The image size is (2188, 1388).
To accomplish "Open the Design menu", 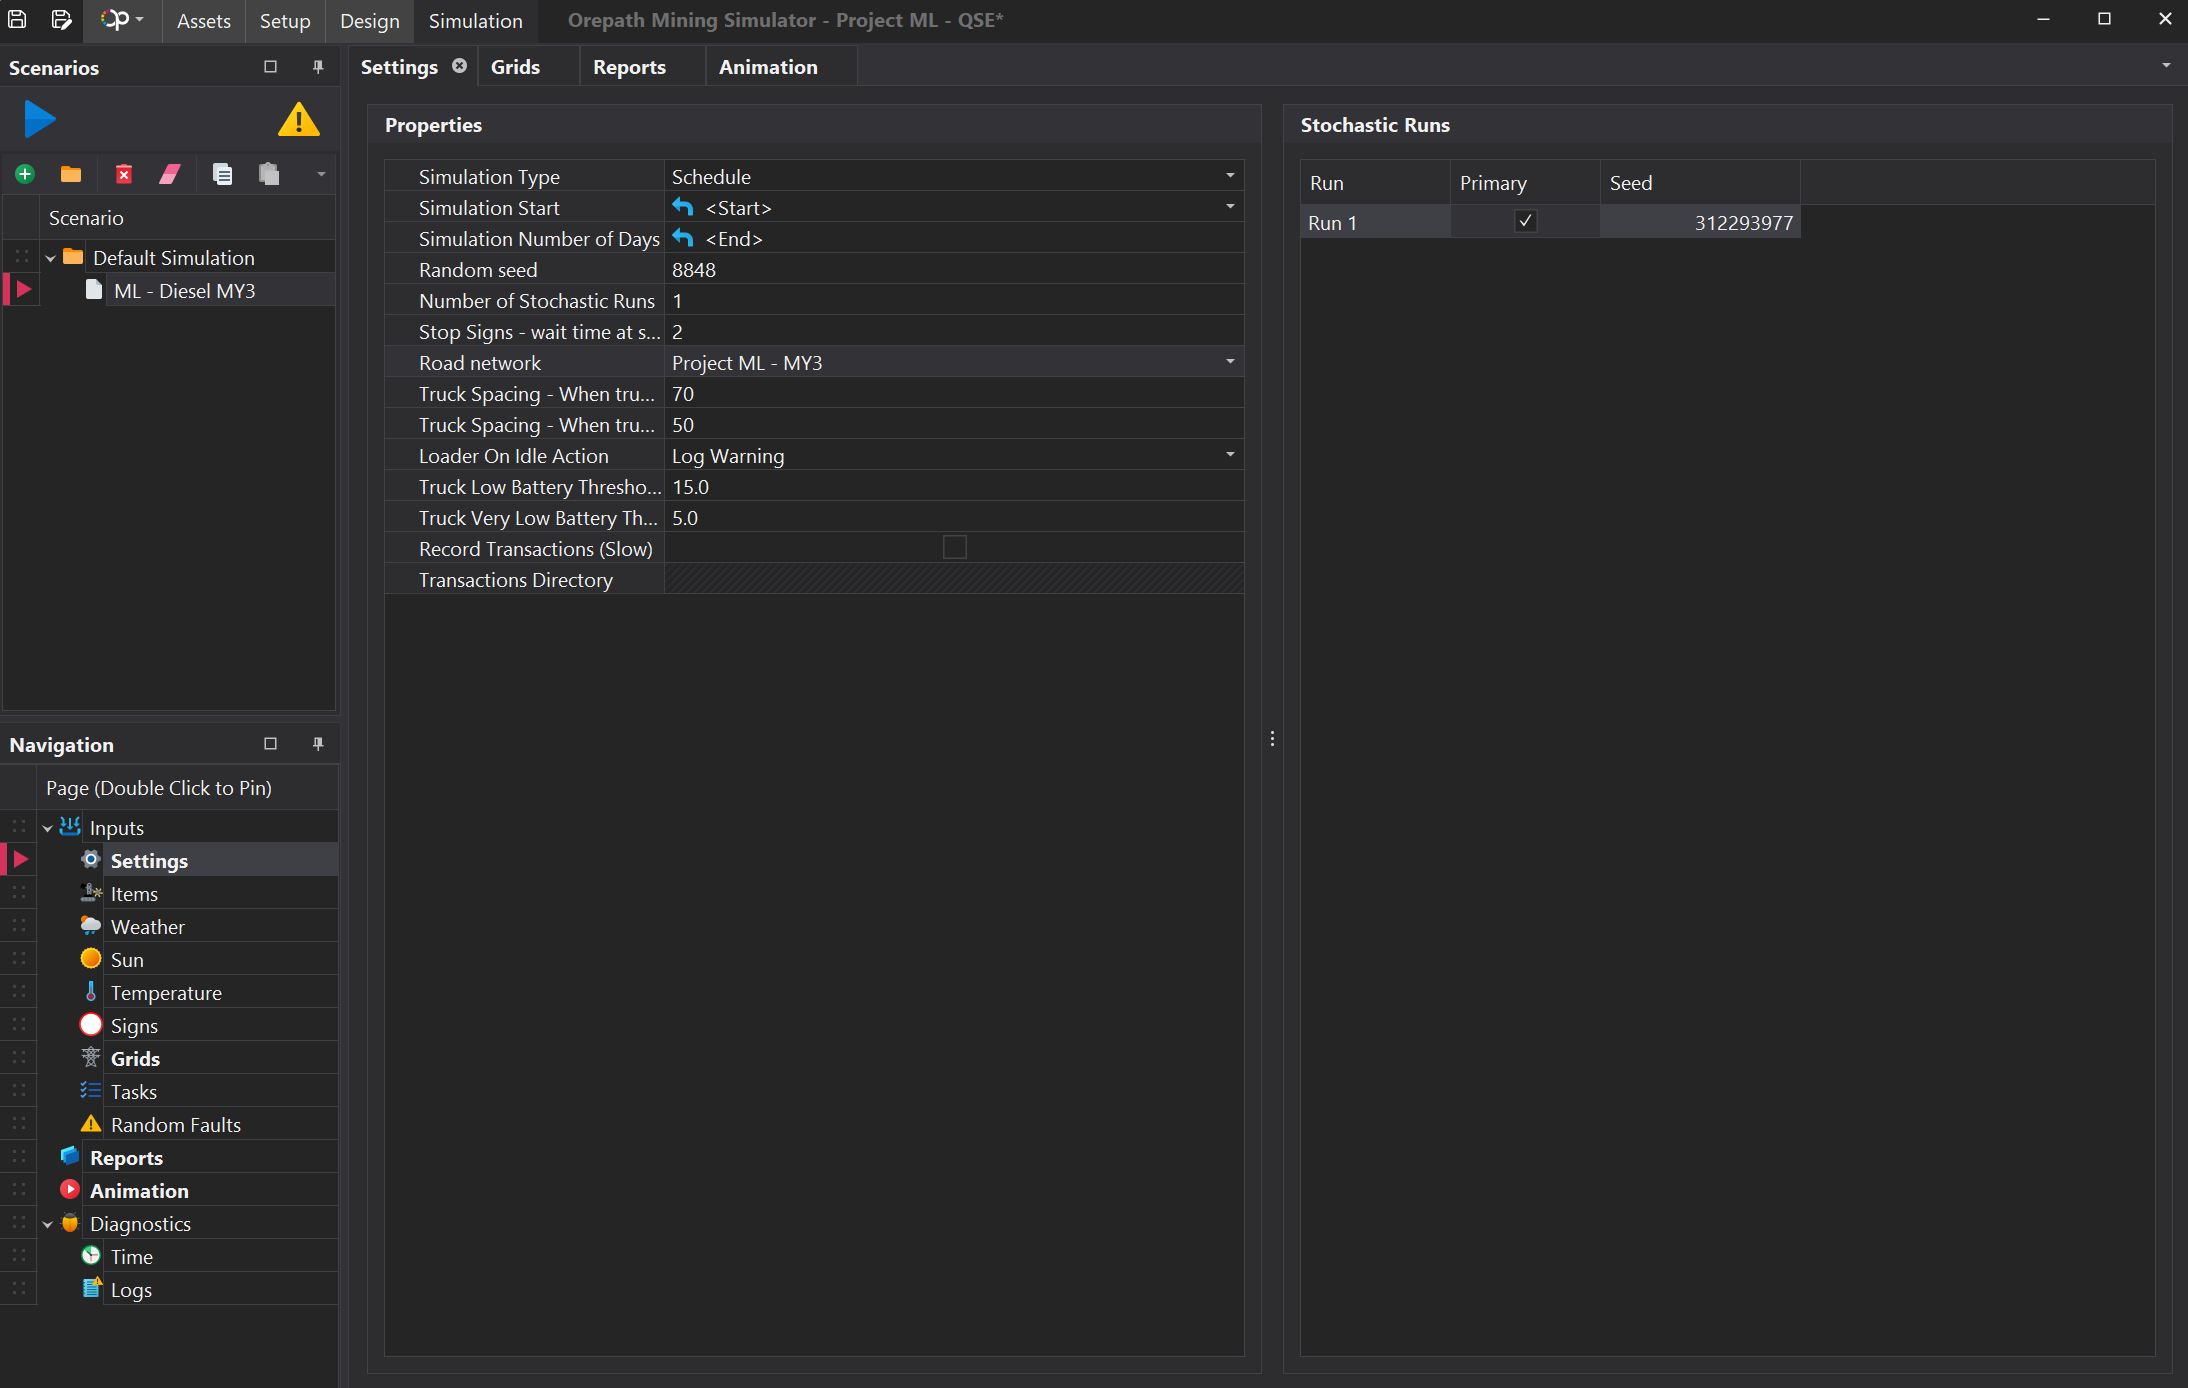I will [x=370, y=21].
